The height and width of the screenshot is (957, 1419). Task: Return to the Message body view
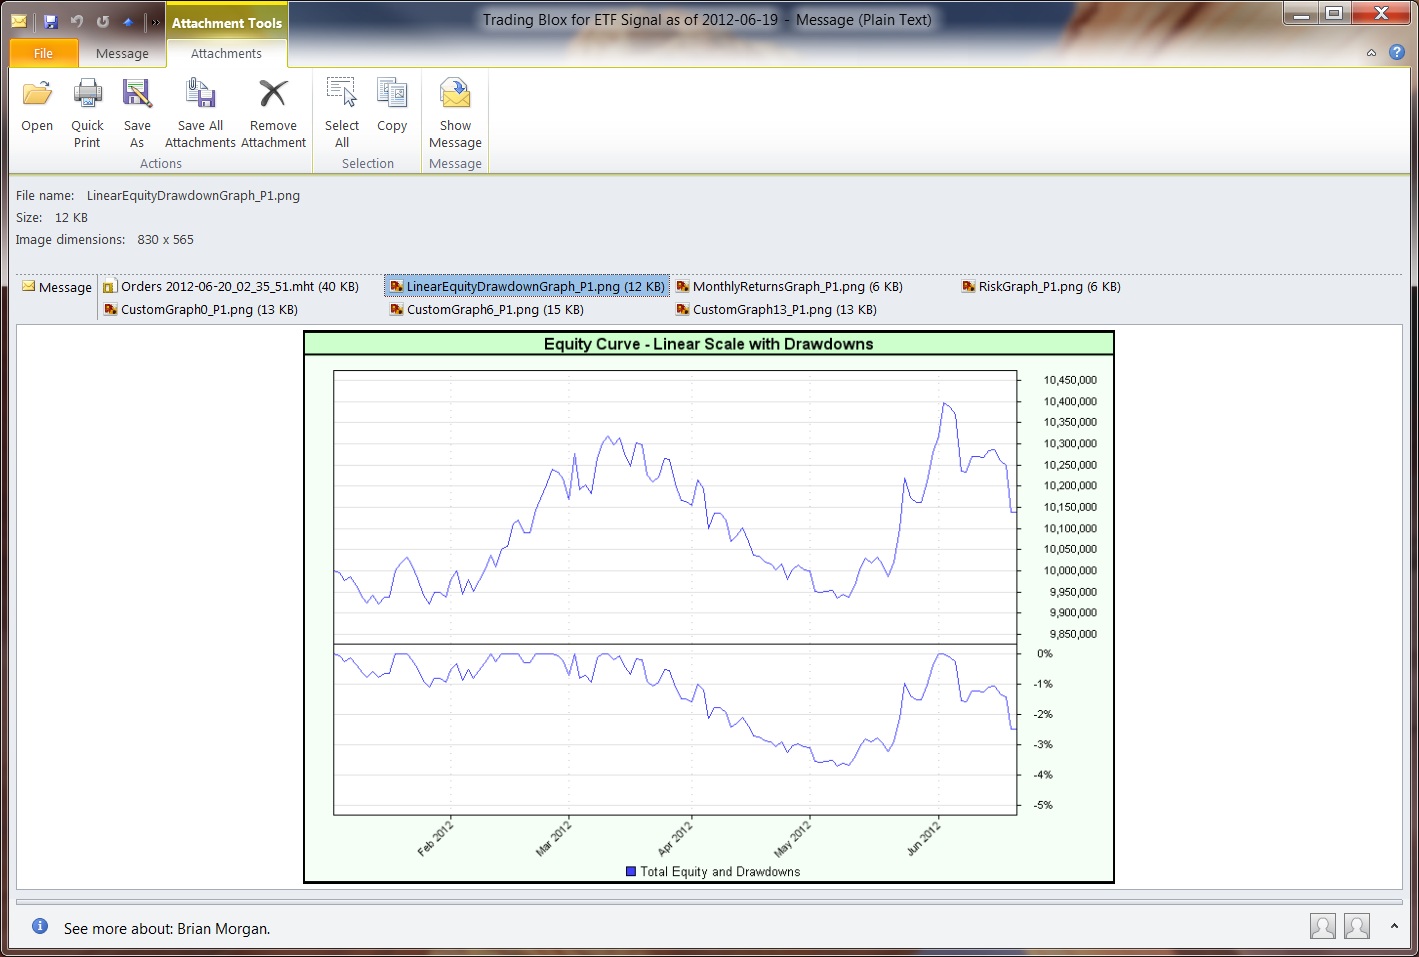pyautogui.click(x=57, y=287)
